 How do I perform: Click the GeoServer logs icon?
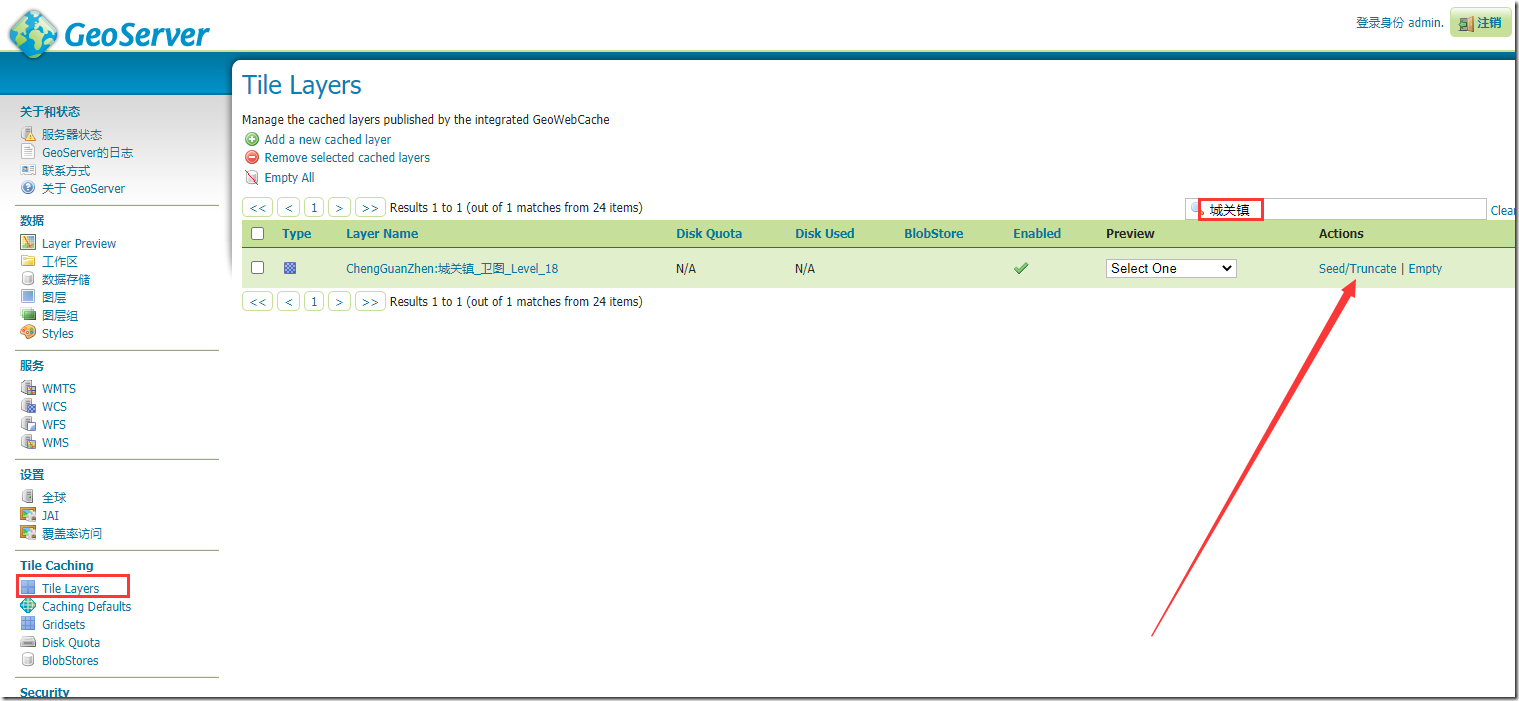28,152
